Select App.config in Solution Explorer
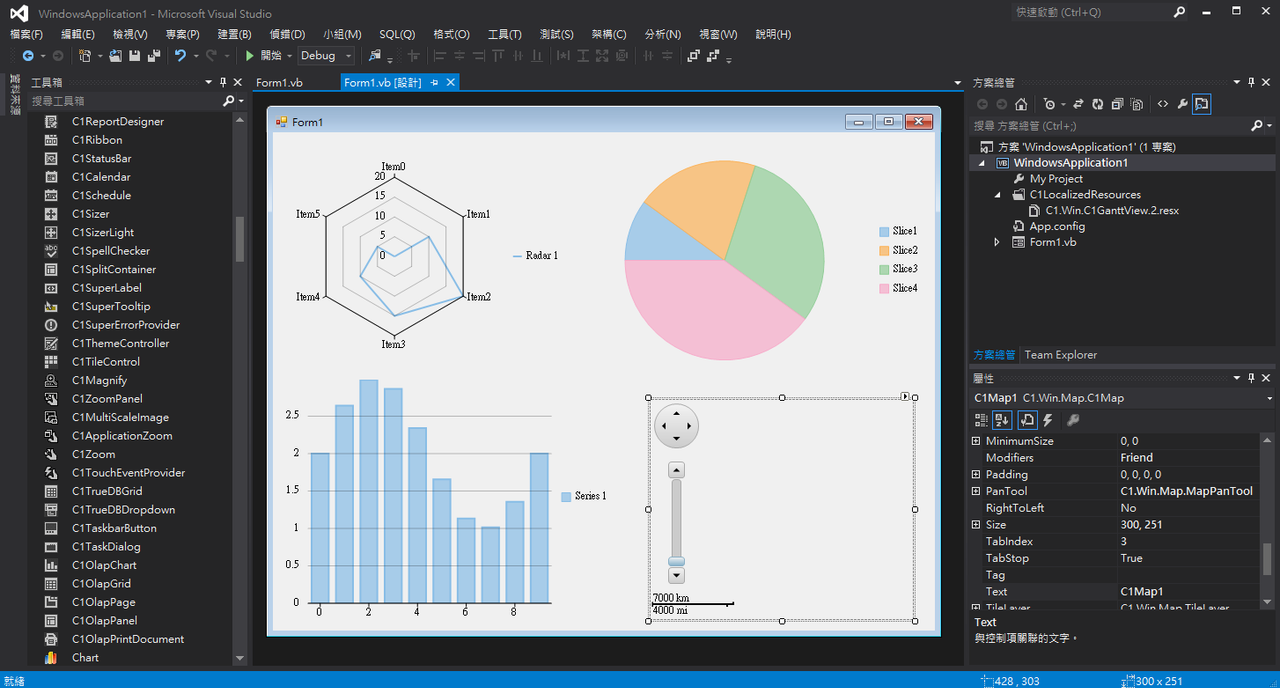Viewport: 1280px width, 688px height. pos(1057,227)
